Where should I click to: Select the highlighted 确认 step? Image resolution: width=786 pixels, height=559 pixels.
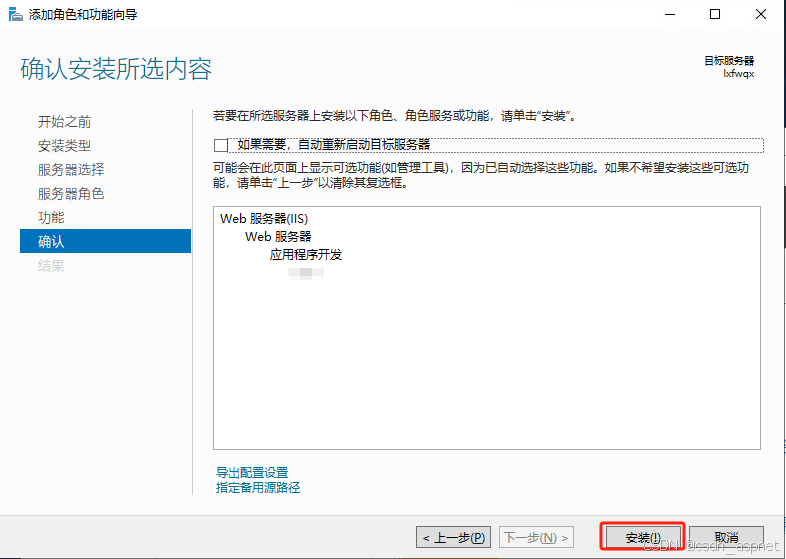point(105,241)
